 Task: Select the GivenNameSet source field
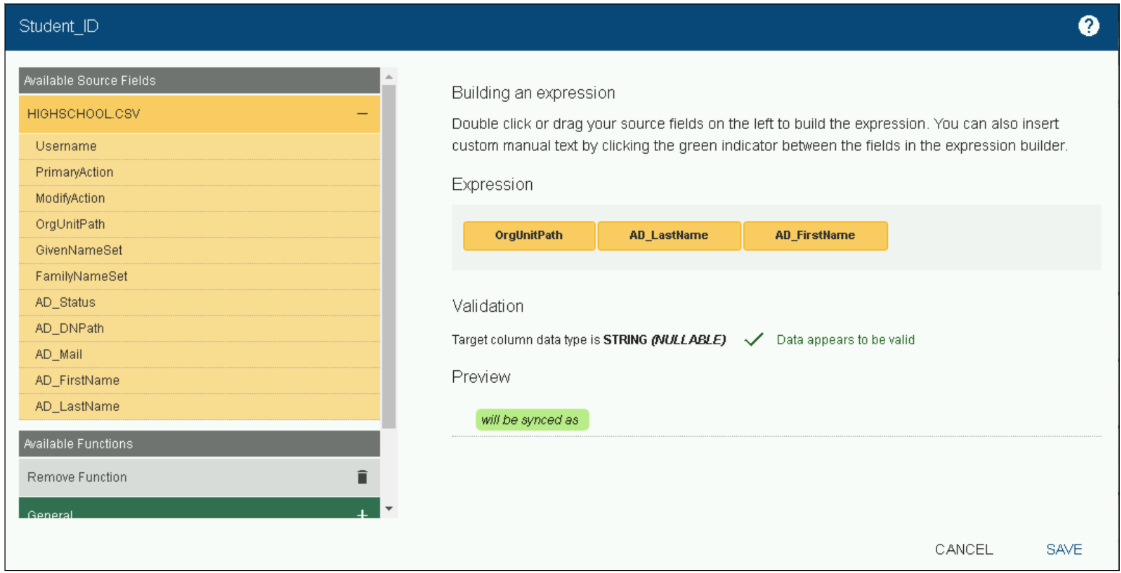click(x=199, y=250)
